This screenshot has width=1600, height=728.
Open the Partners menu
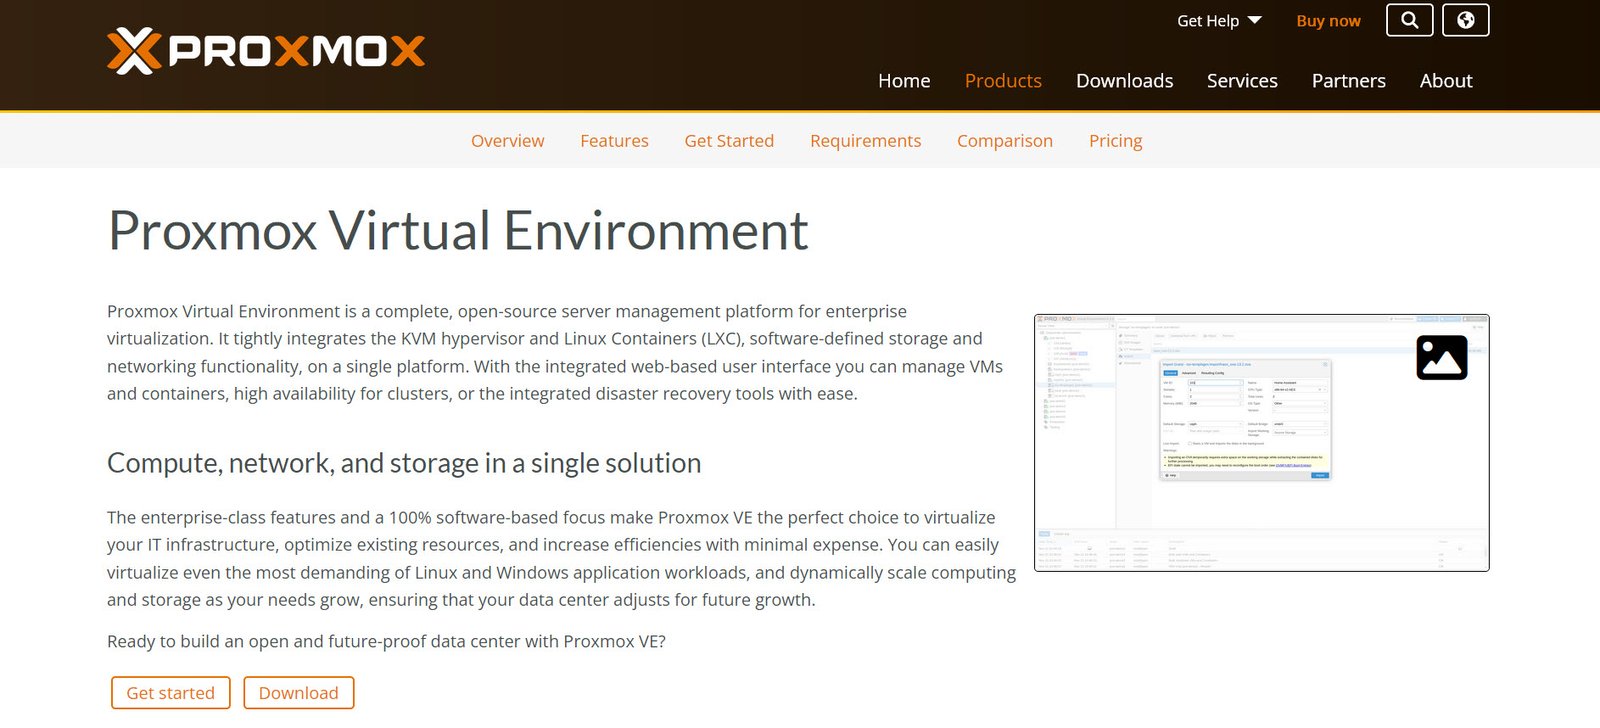[1348, 81]
